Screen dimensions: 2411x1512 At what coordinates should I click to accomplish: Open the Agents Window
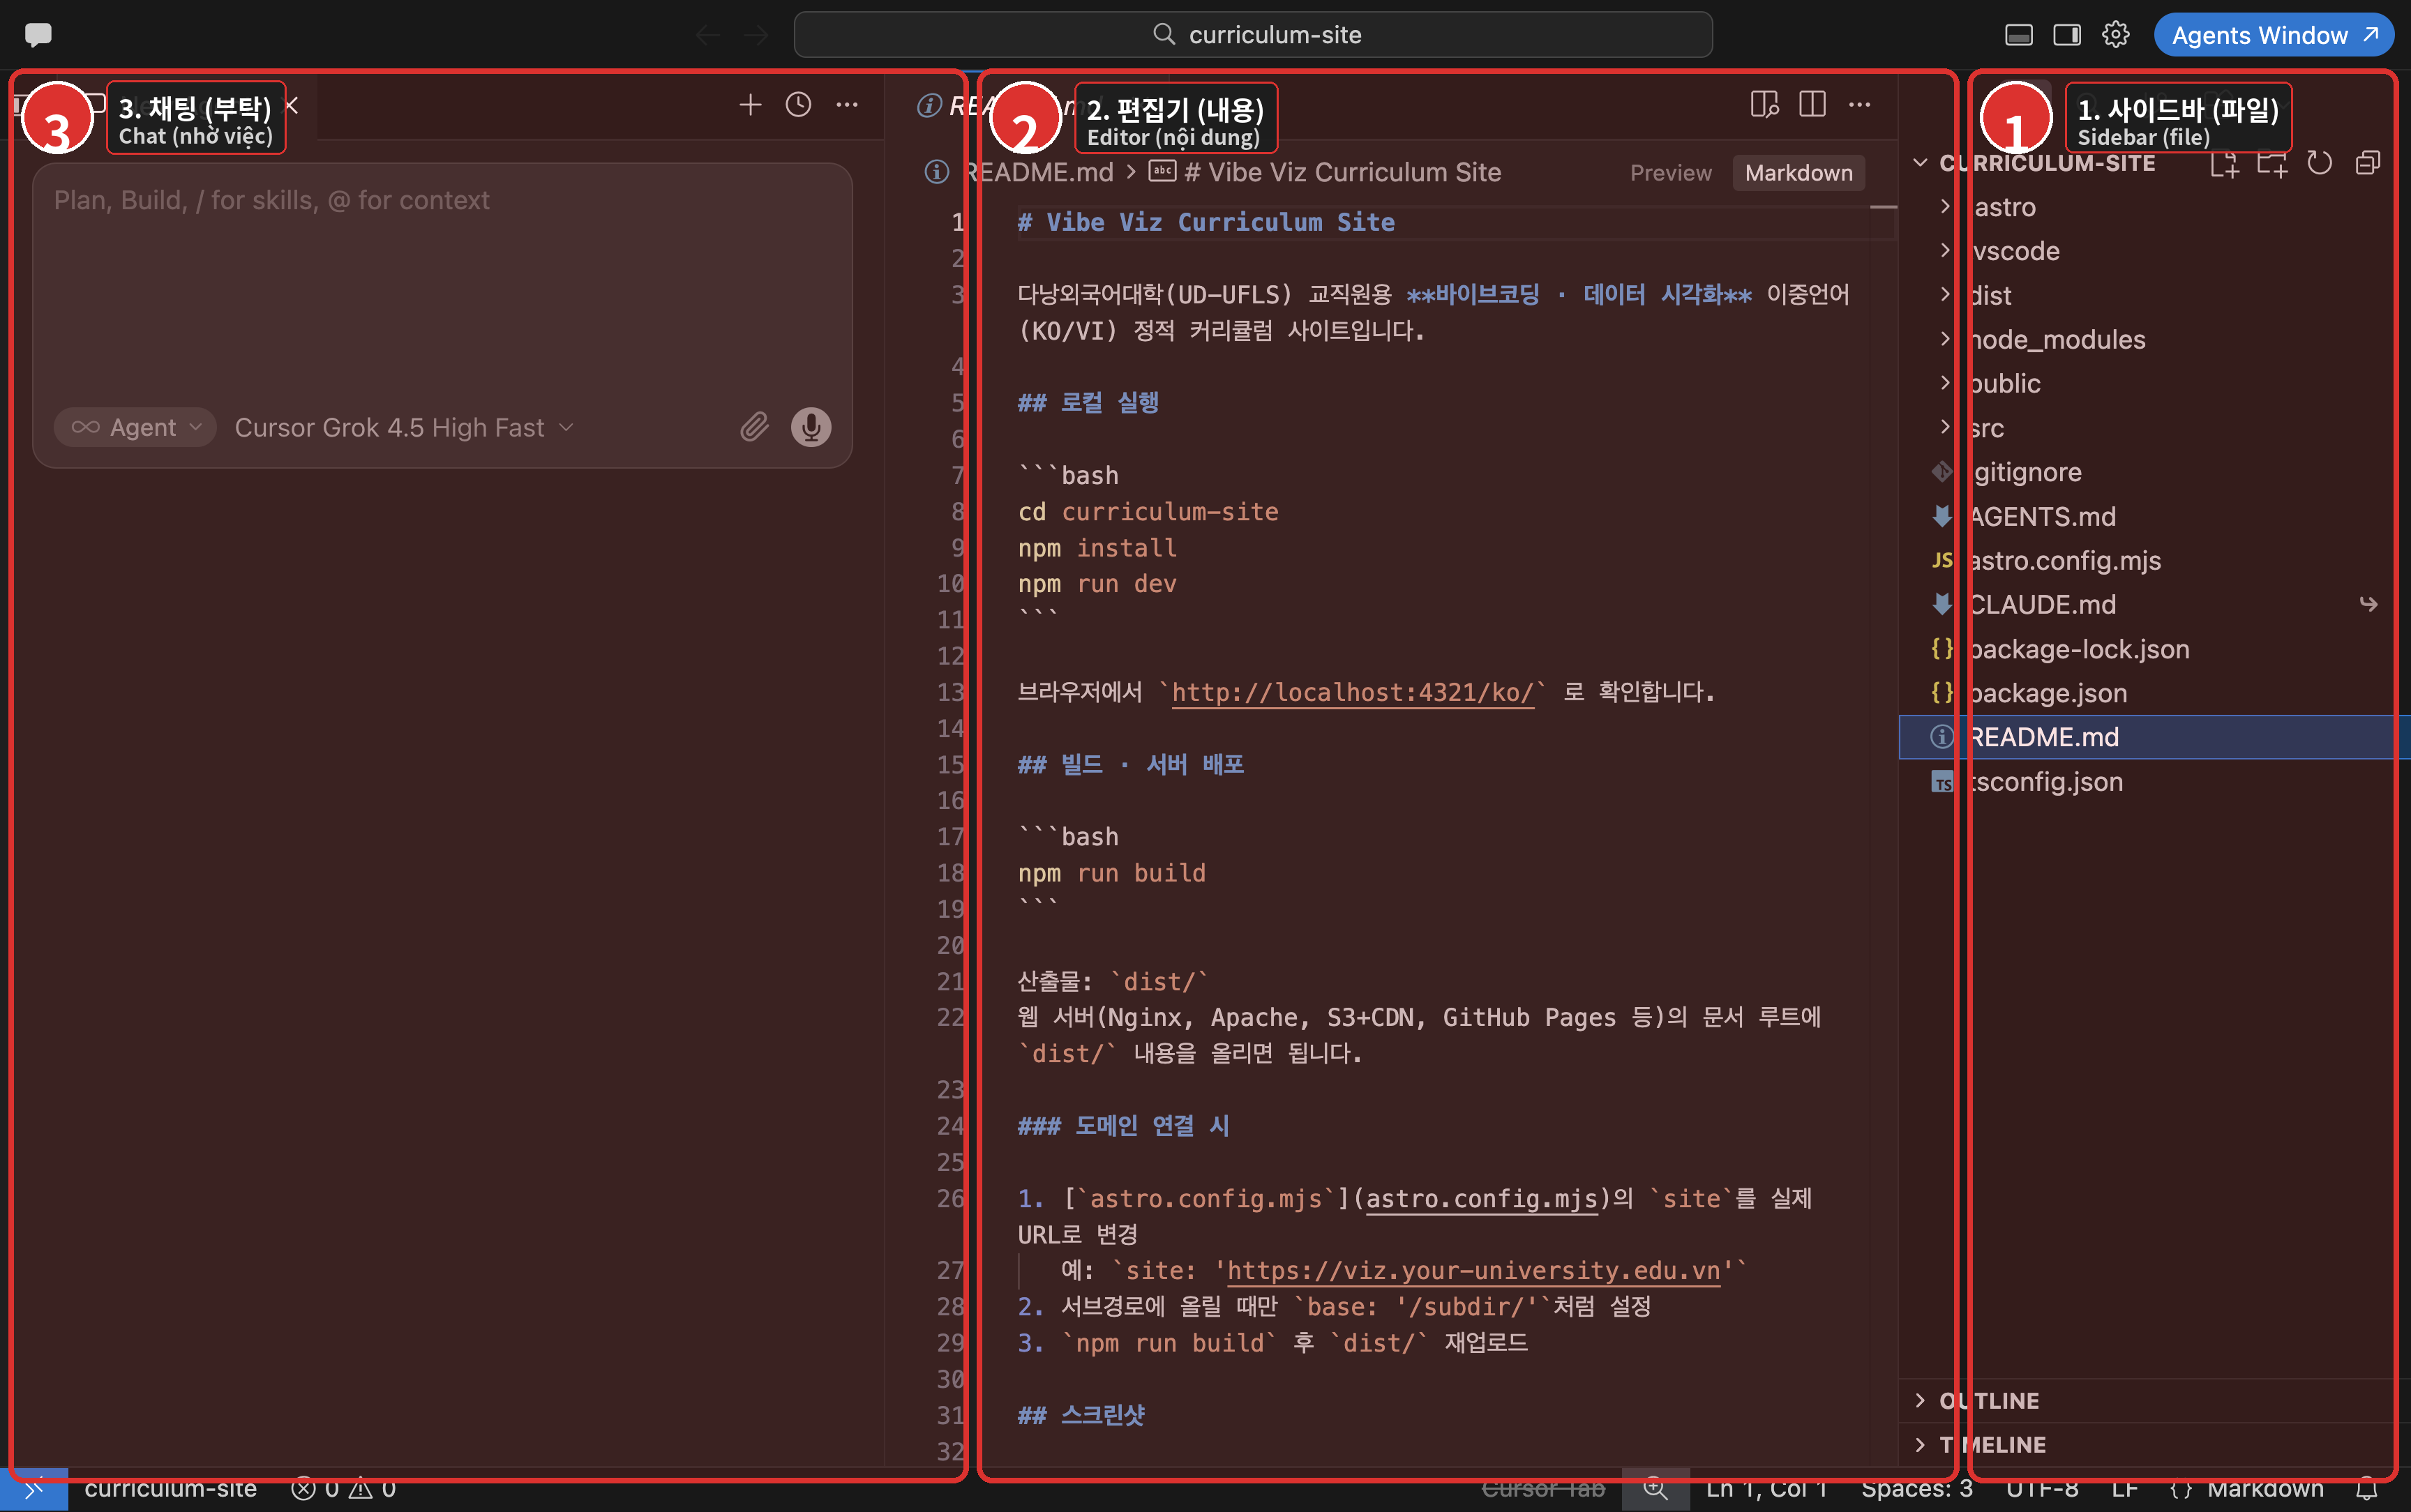2273,35
